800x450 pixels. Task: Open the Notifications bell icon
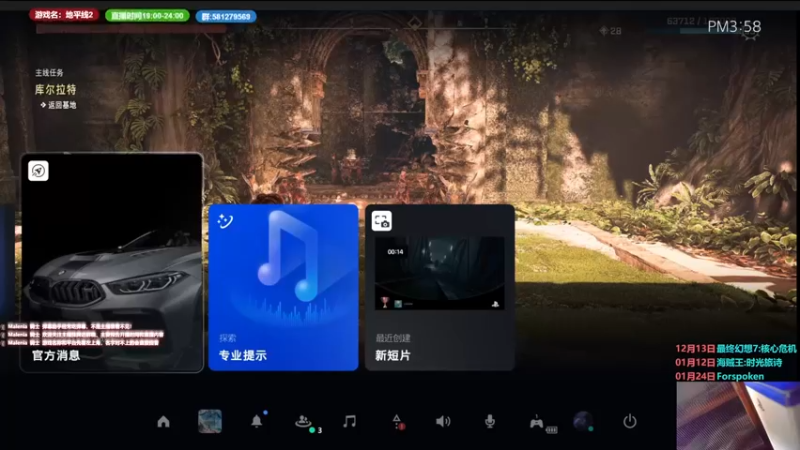[x=257, y=421]
